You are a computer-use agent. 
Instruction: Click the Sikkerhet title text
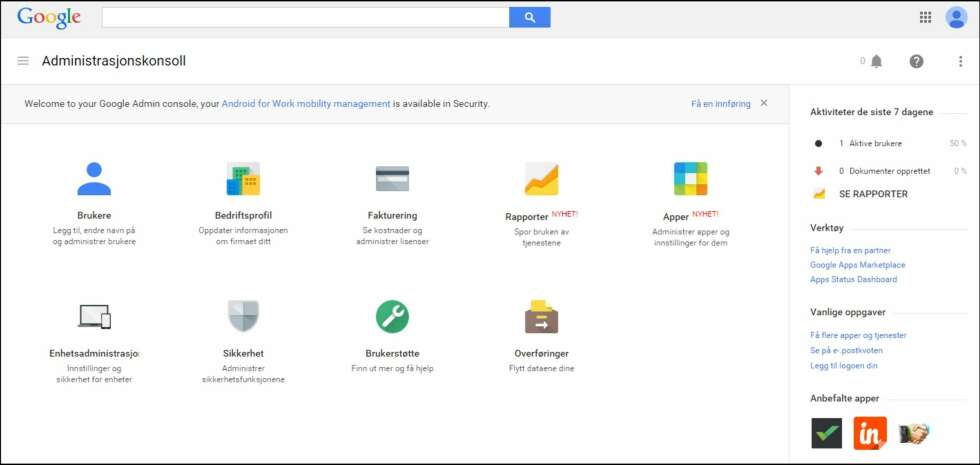pyautogui.click(x=243, y=353)
